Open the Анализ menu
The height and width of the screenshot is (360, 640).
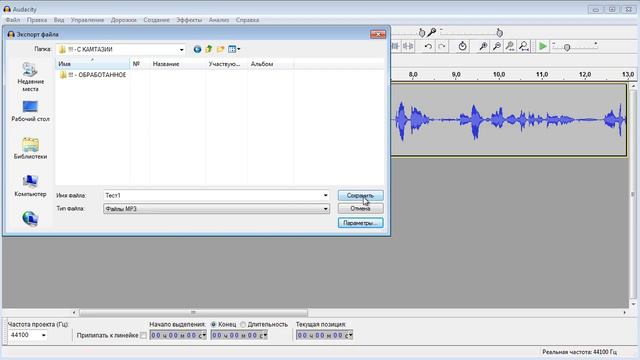coord(219,20)
